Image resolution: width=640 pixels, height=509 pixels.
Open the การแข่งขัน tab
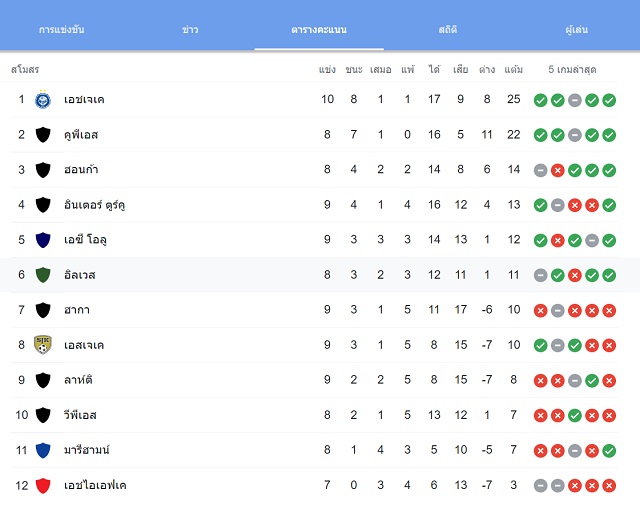(62, 29)
